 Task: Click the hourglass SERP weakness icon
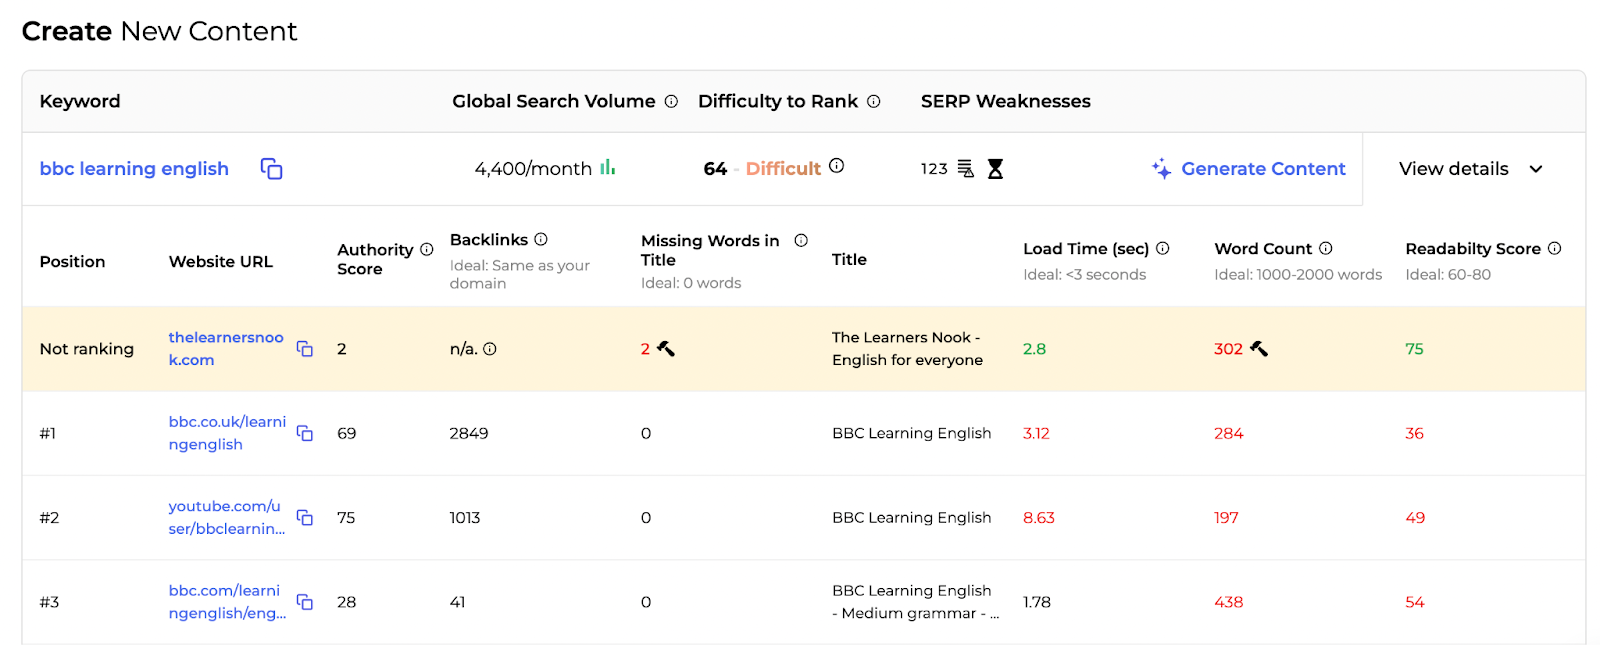995,169
